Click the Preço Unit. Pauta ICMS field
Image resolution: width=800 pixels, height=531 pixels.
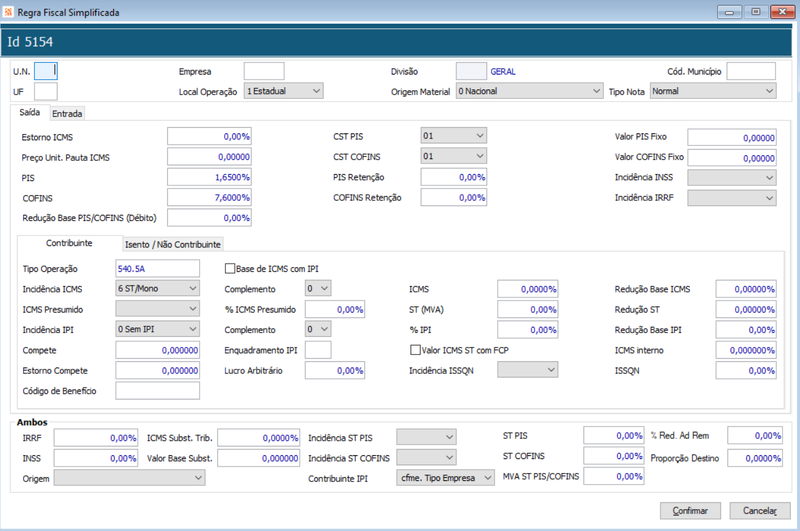pyautogui.click(x=209, y=157)
